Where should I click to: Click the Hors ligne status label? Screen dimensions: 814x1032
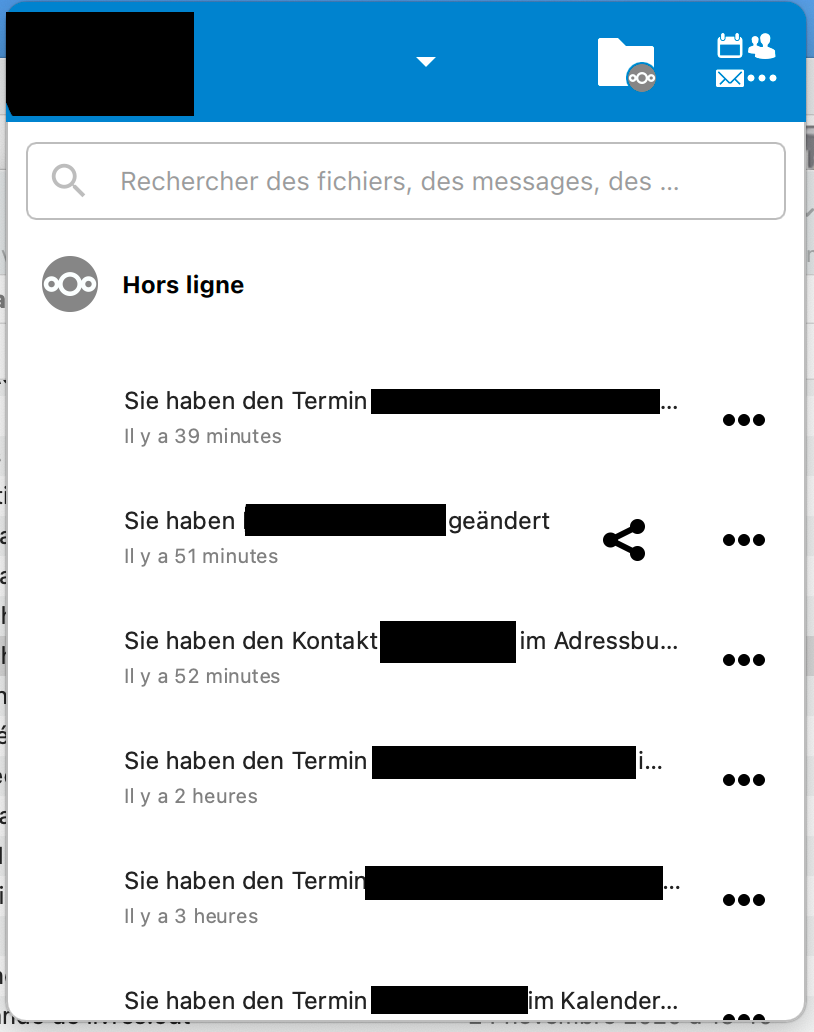pos(183,285)
